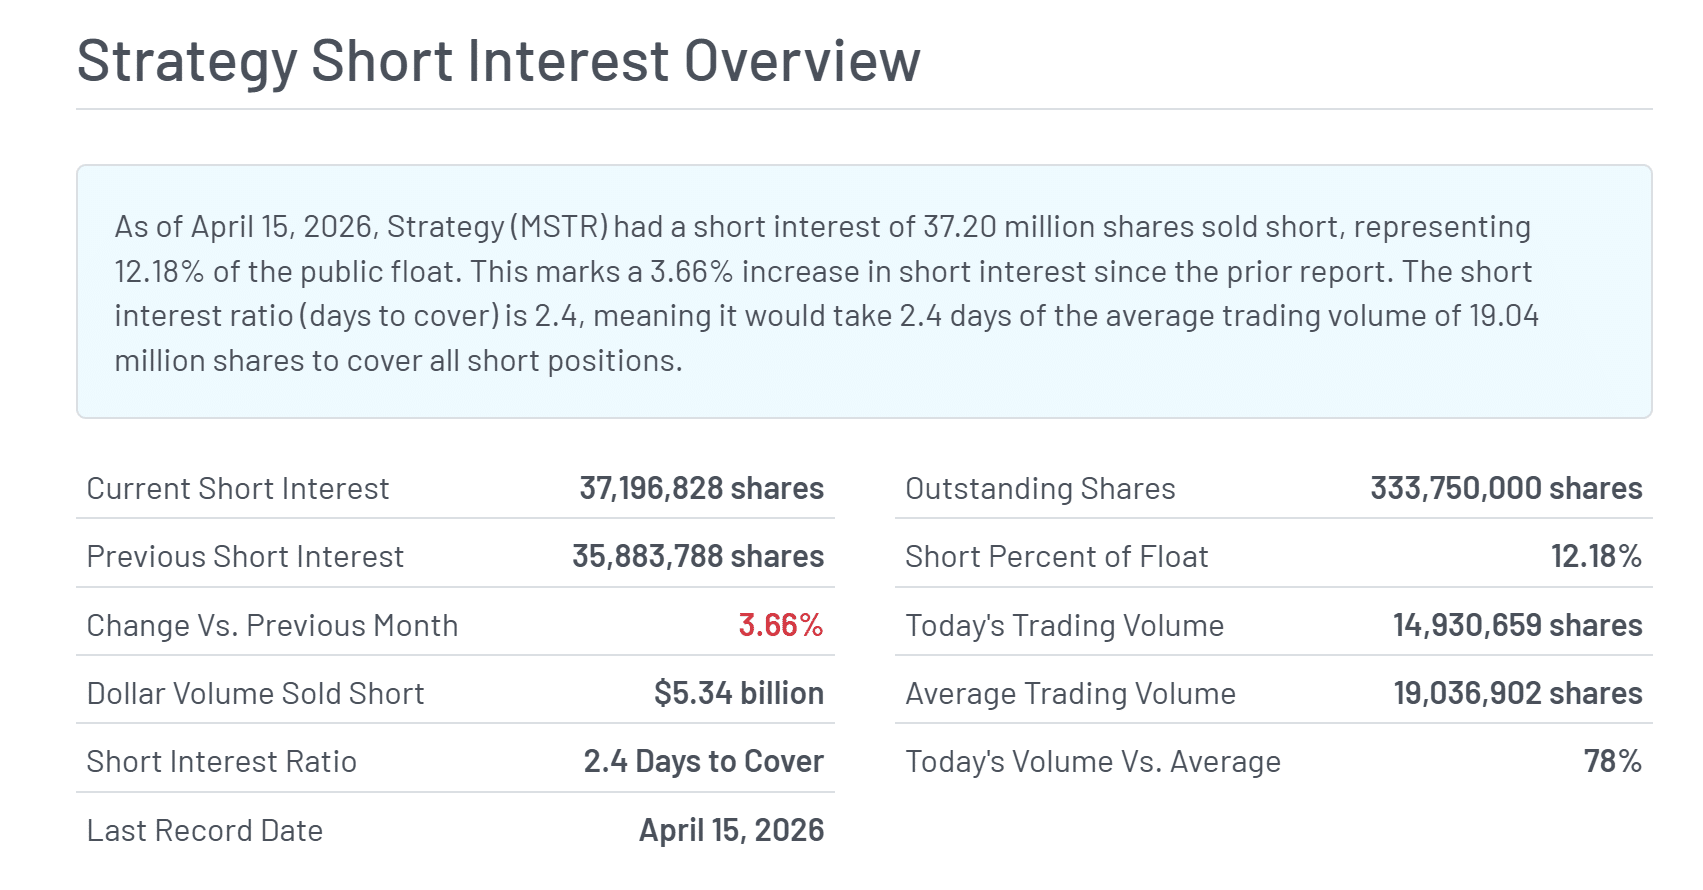
Task: Select the 'Current Short Interest' label
Action: 238,488
